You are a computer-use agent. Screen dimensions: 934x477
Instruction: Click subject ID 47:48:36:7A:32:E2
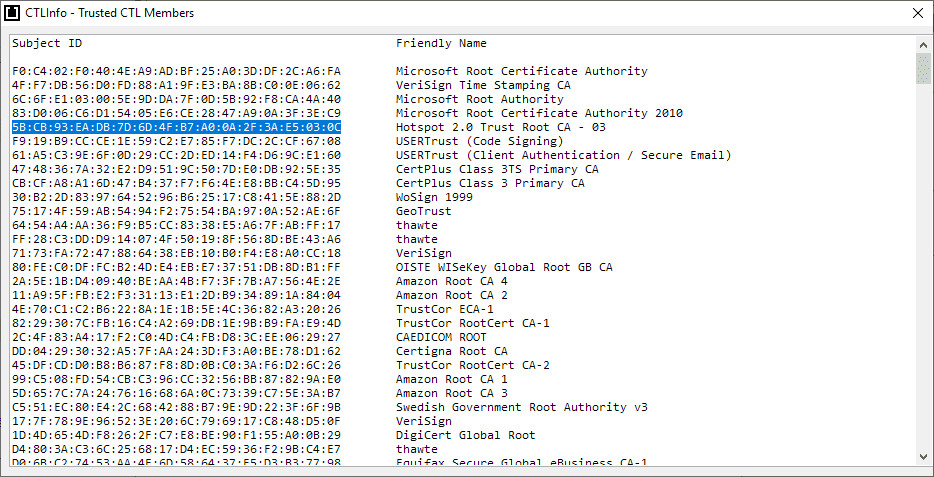point(176,169)
